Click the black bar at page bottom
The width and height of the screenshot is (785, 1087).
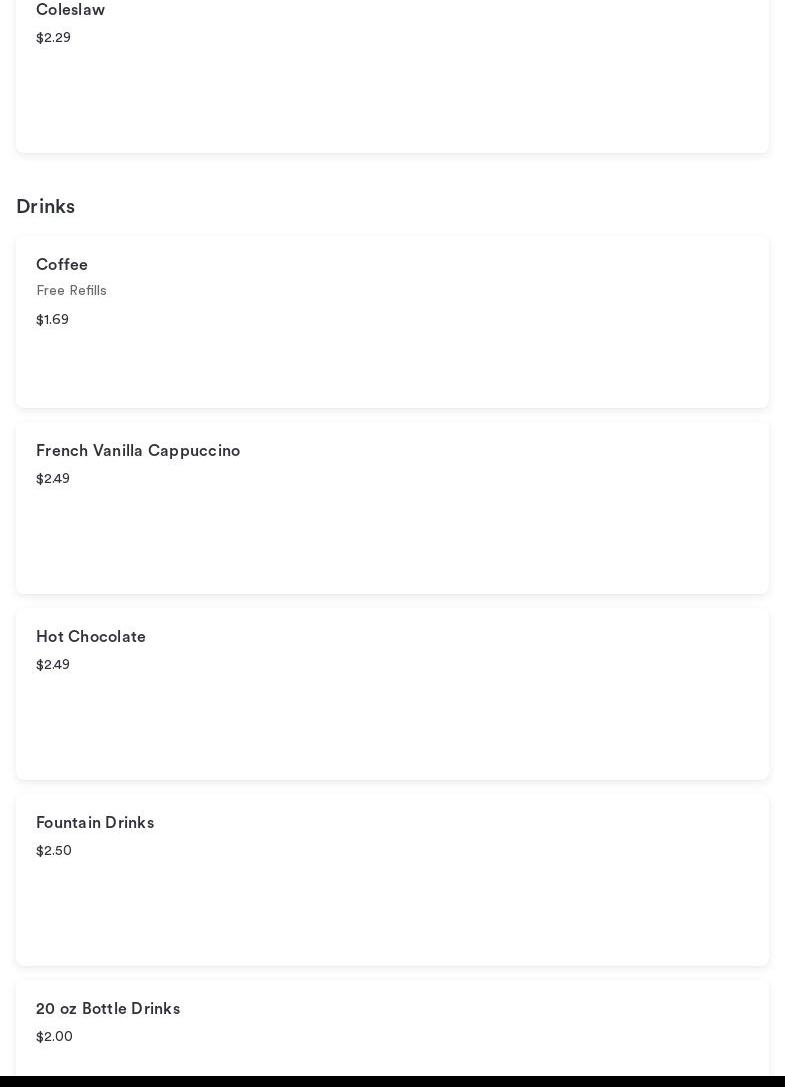pyautogui.click(x=392, y=1081)
